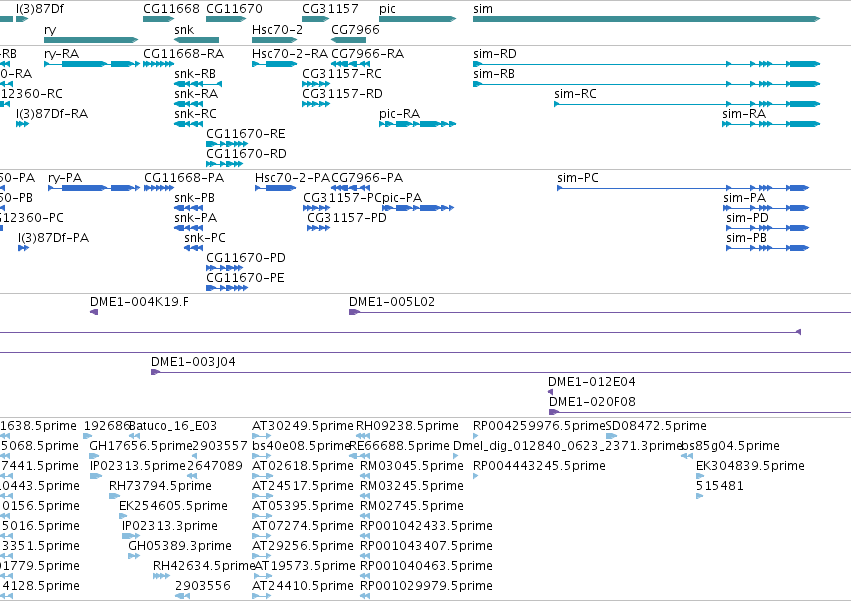This screenshot has height=601, width=851.
Task: Click the pic gene label
Action: point(388,9)
